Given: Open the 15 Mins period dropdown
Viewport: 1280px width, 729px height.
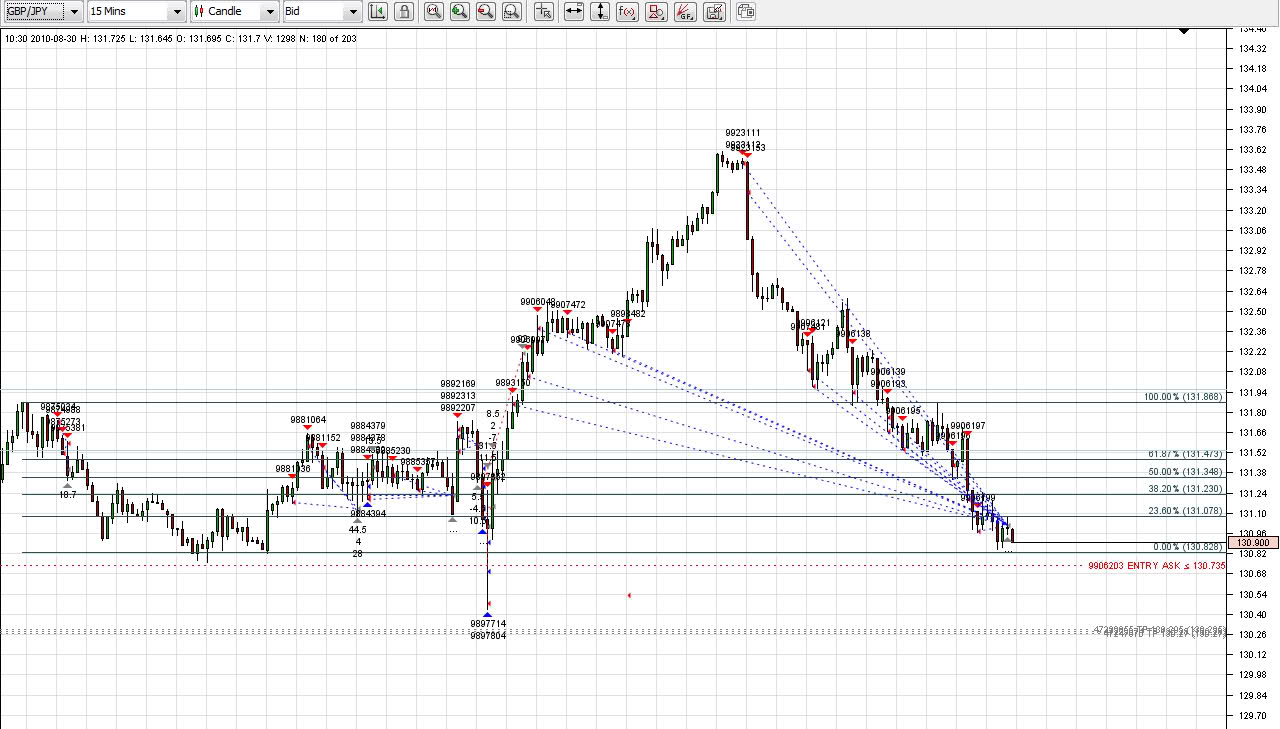Looking at the screenshot, I should [136, 12].
